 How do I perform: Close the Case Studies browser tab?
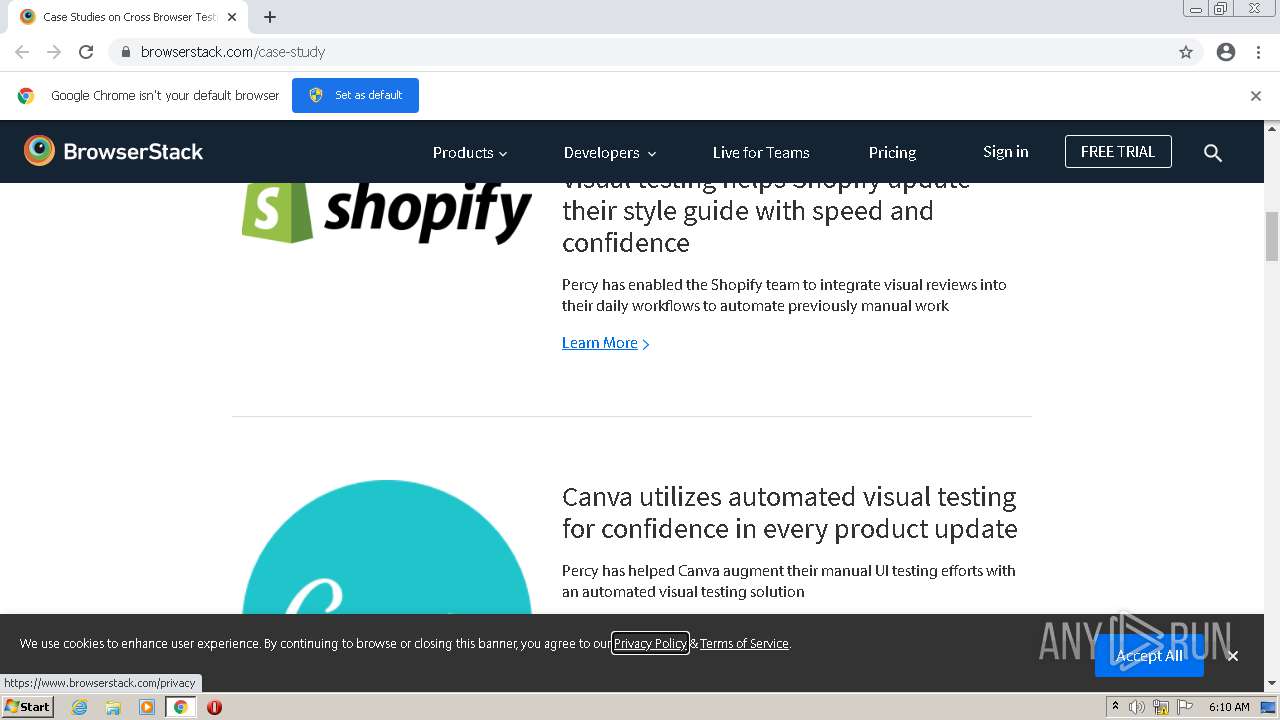[x=232, y=17]
